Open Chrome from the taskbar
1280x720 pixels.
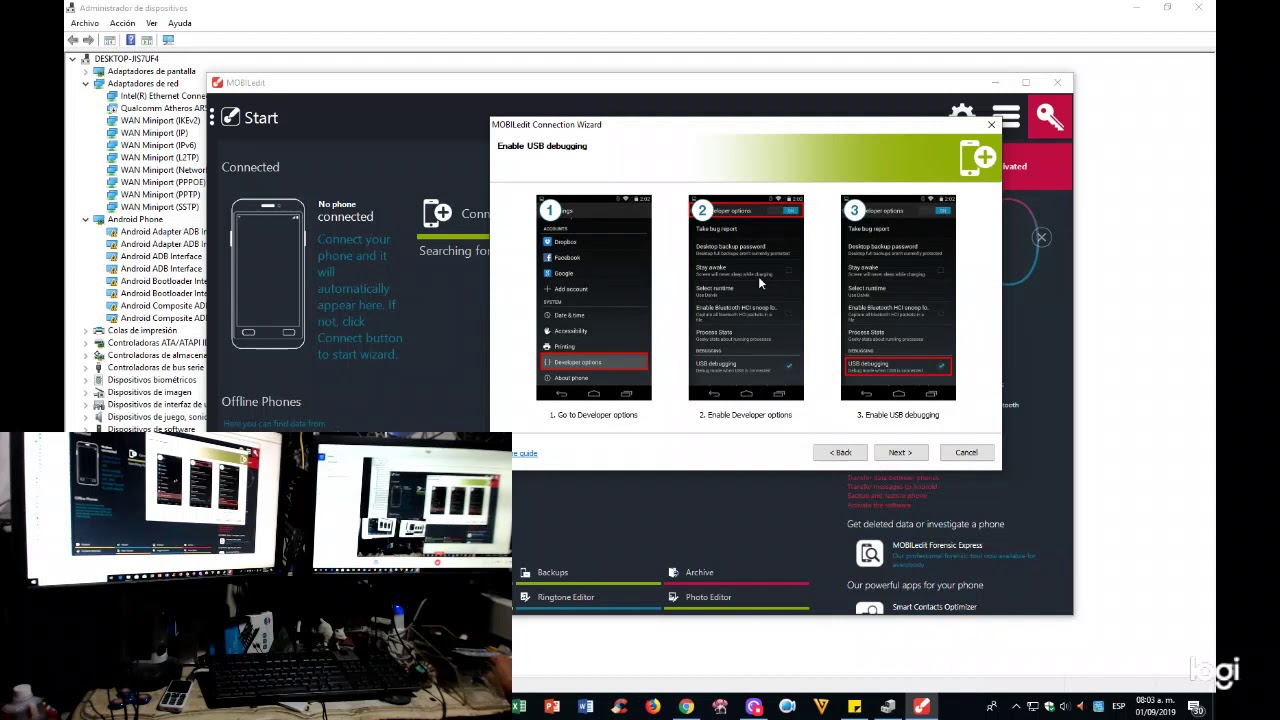click(x=686, y=707)
